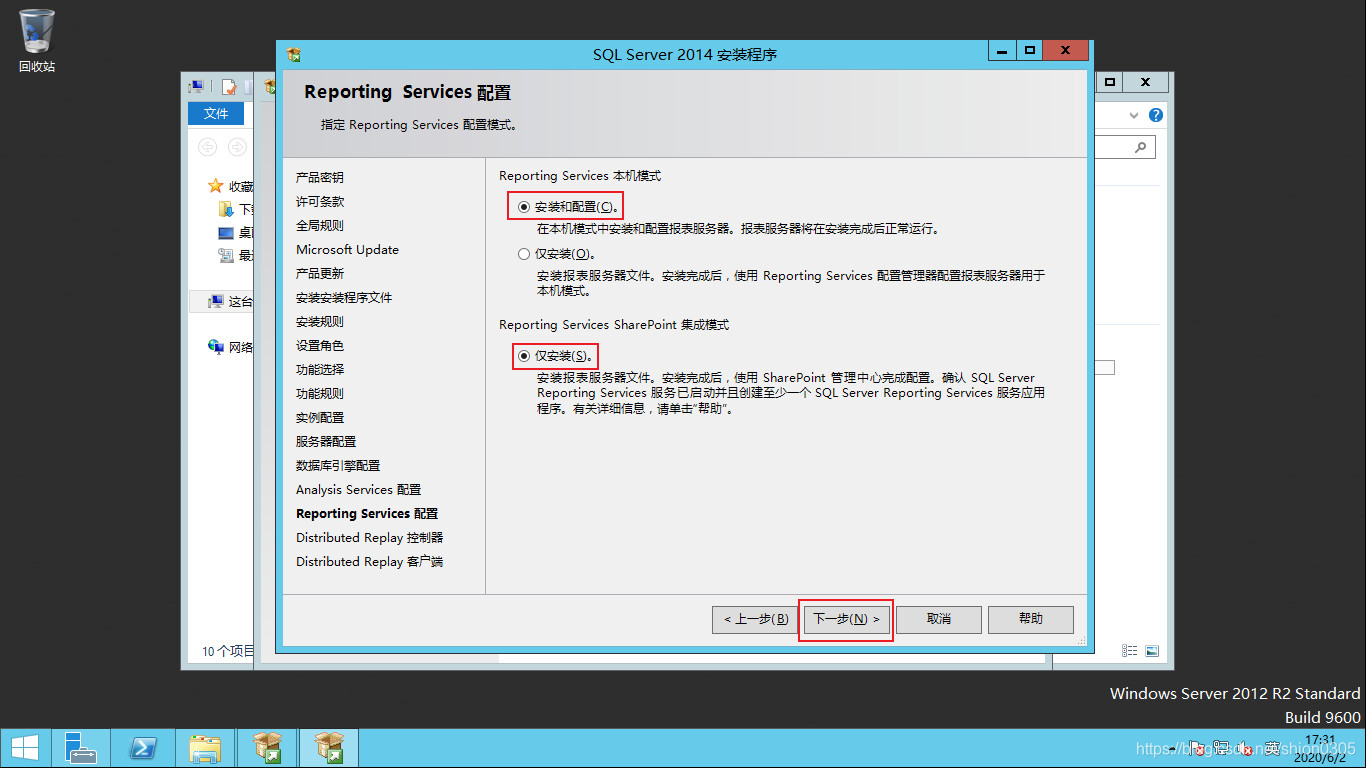The height and width of the screenshot is (768, 1366).
Task: Launch PowerShell from the taskbar
Action: click(x=143, y=748)
